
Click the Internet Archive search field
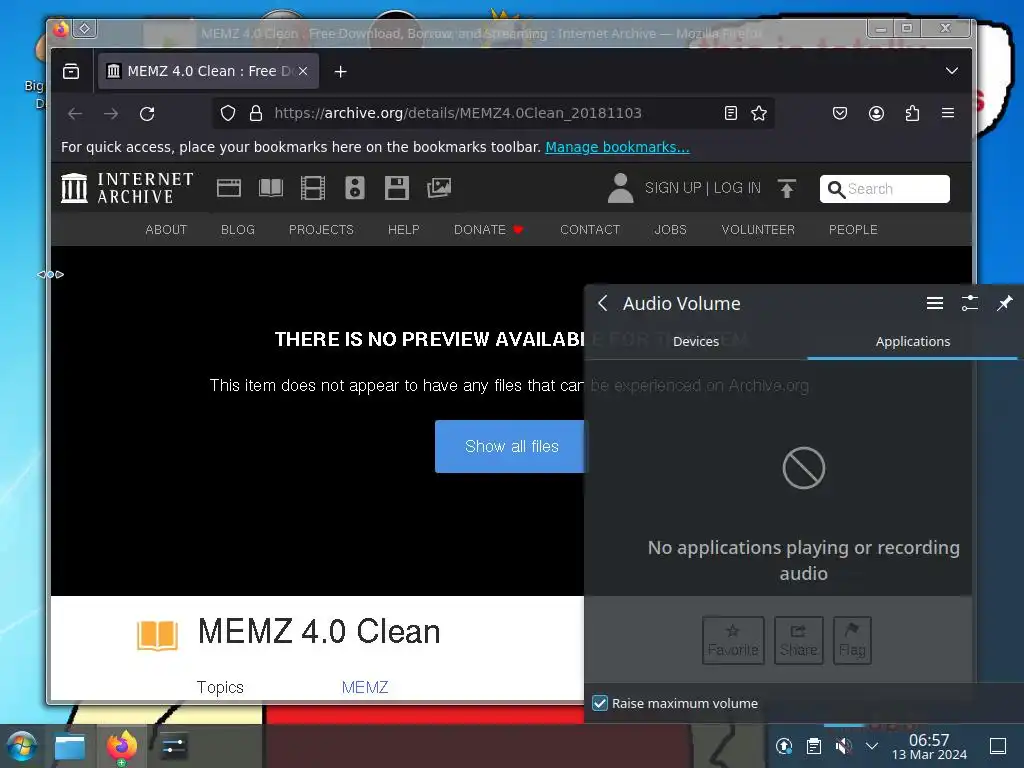(885, 189)
